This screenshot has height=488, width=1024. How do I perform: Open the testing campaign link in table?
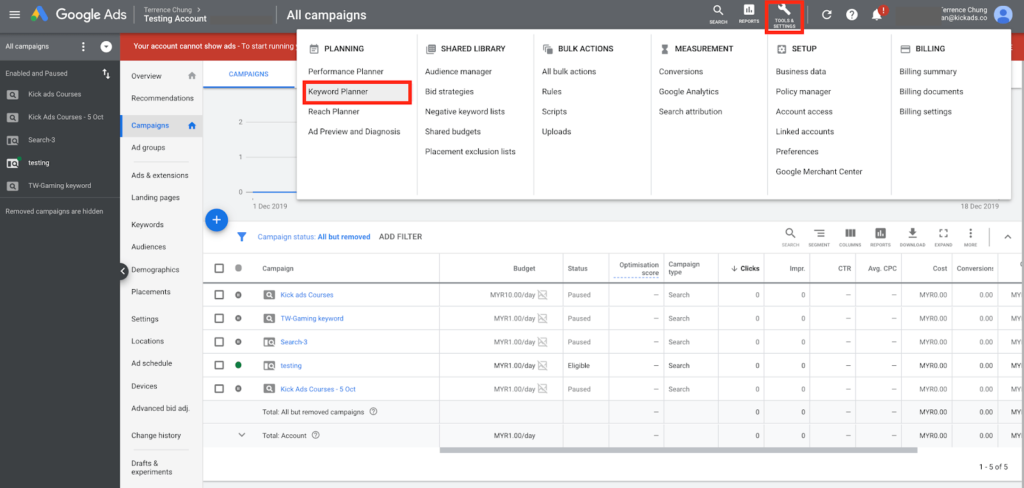(291, 366)
